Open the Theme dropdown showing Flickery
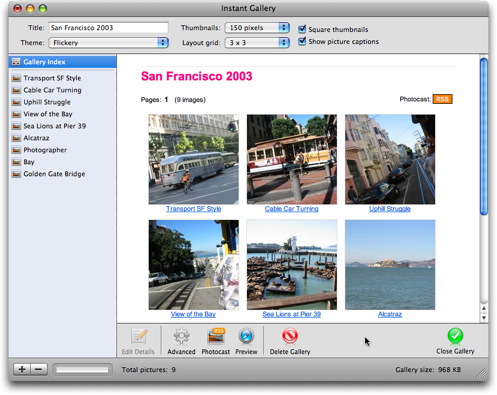This screenshot has height=395, width=497. (109, 43)
